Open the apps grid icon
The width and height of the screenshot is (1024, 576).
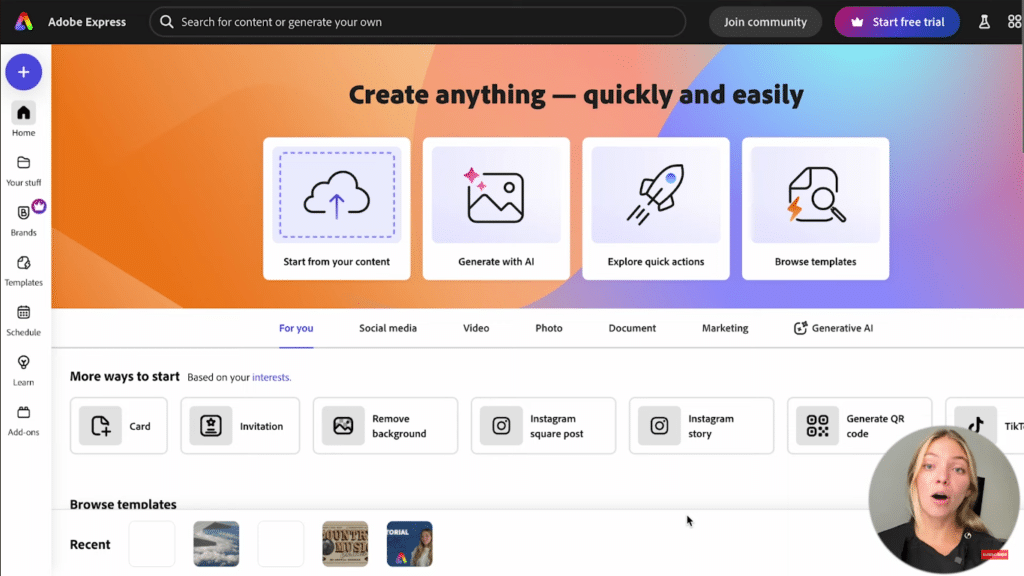coord(1014,22)
